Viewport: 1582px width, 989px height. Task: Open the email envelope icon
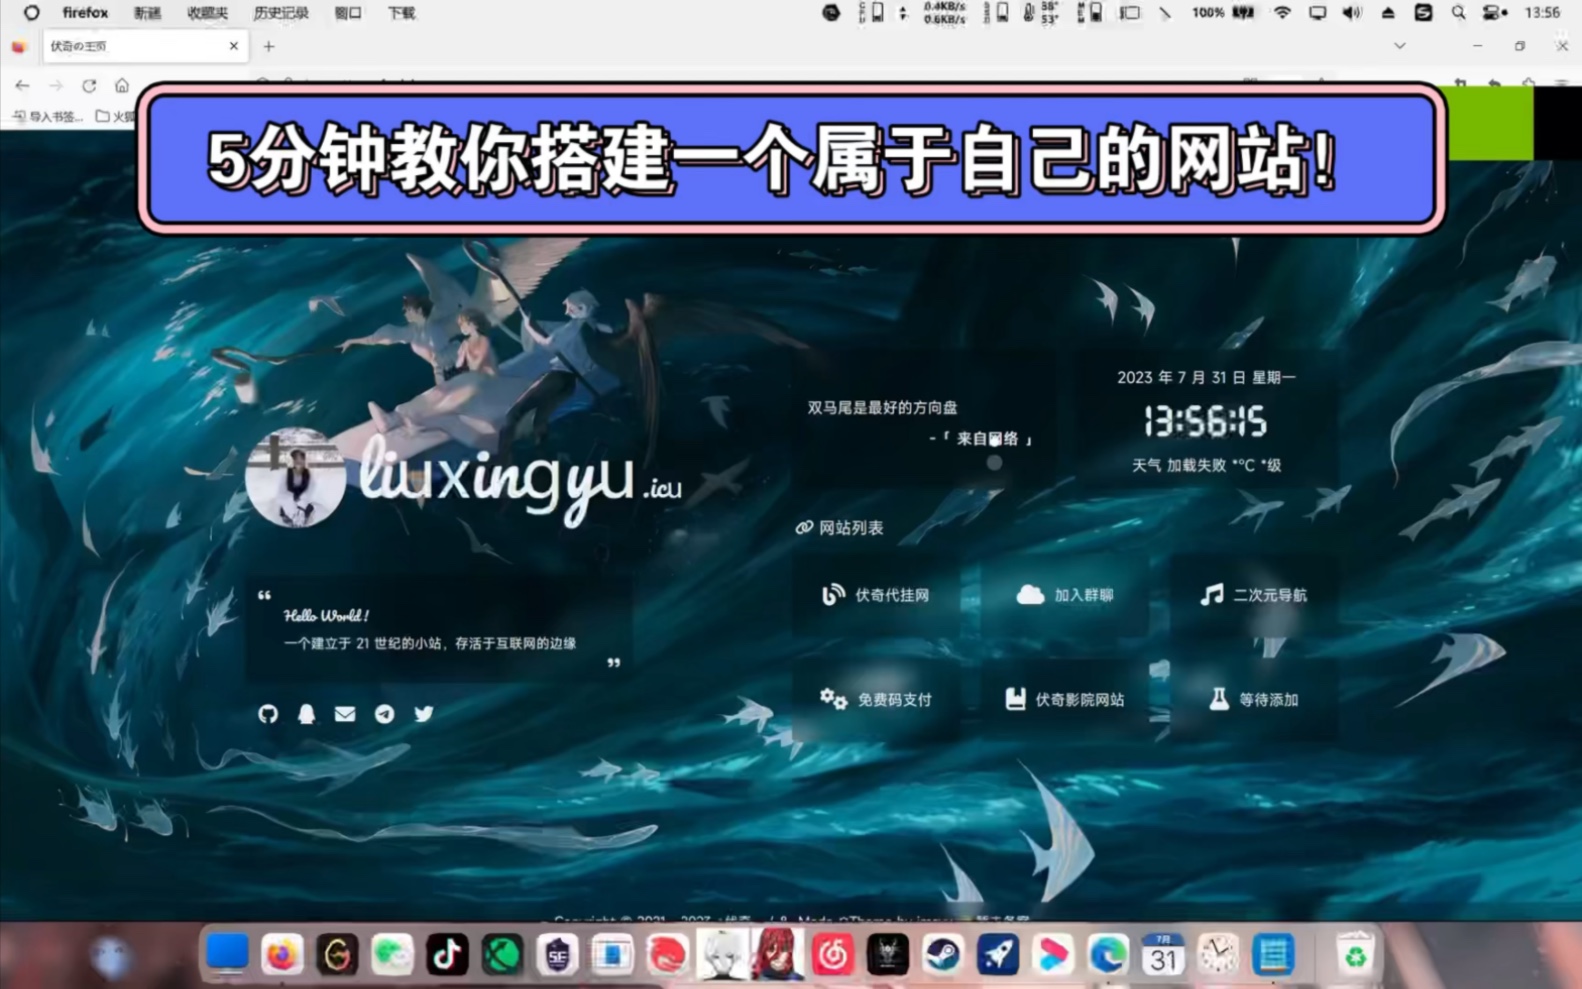tap(345, 713)
